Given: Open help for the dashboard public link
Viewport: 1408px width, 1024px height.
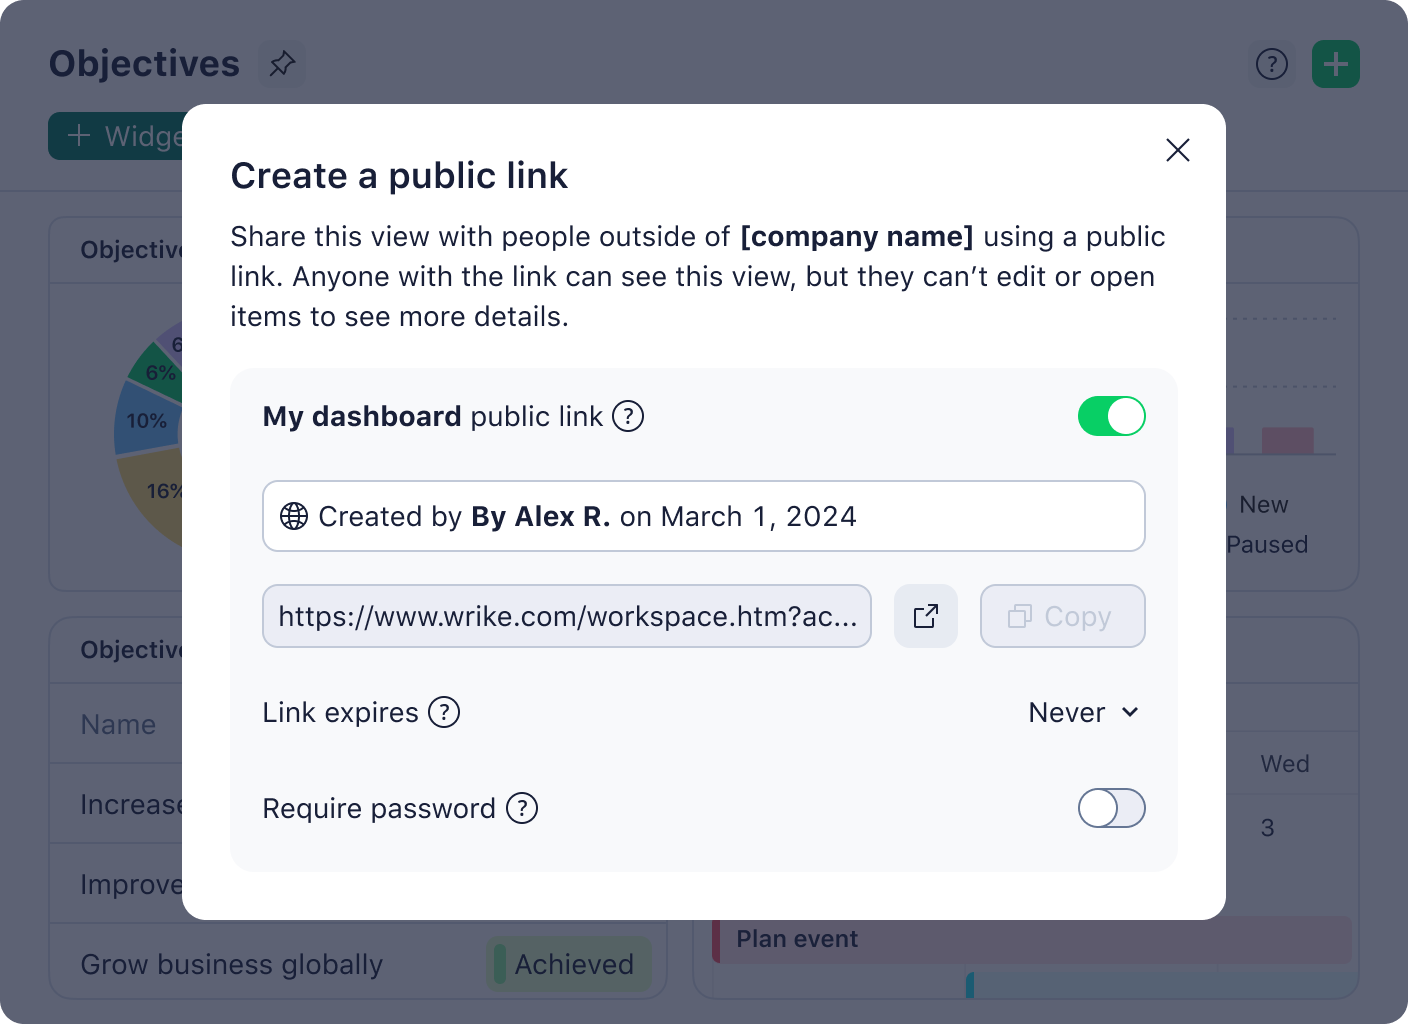Looking at the screenshot, I should click(x=628, y=416).
